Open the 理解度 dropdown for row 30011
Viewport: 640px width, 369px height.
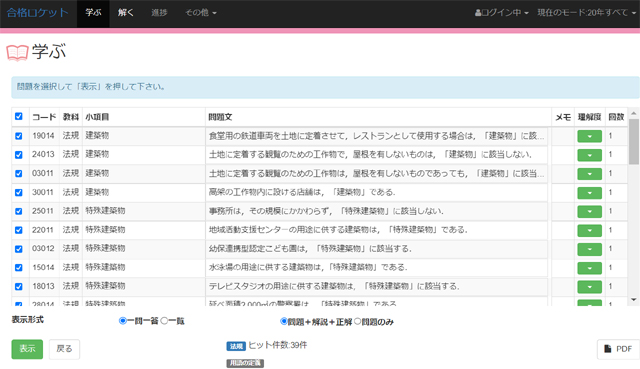click(589, 193)
